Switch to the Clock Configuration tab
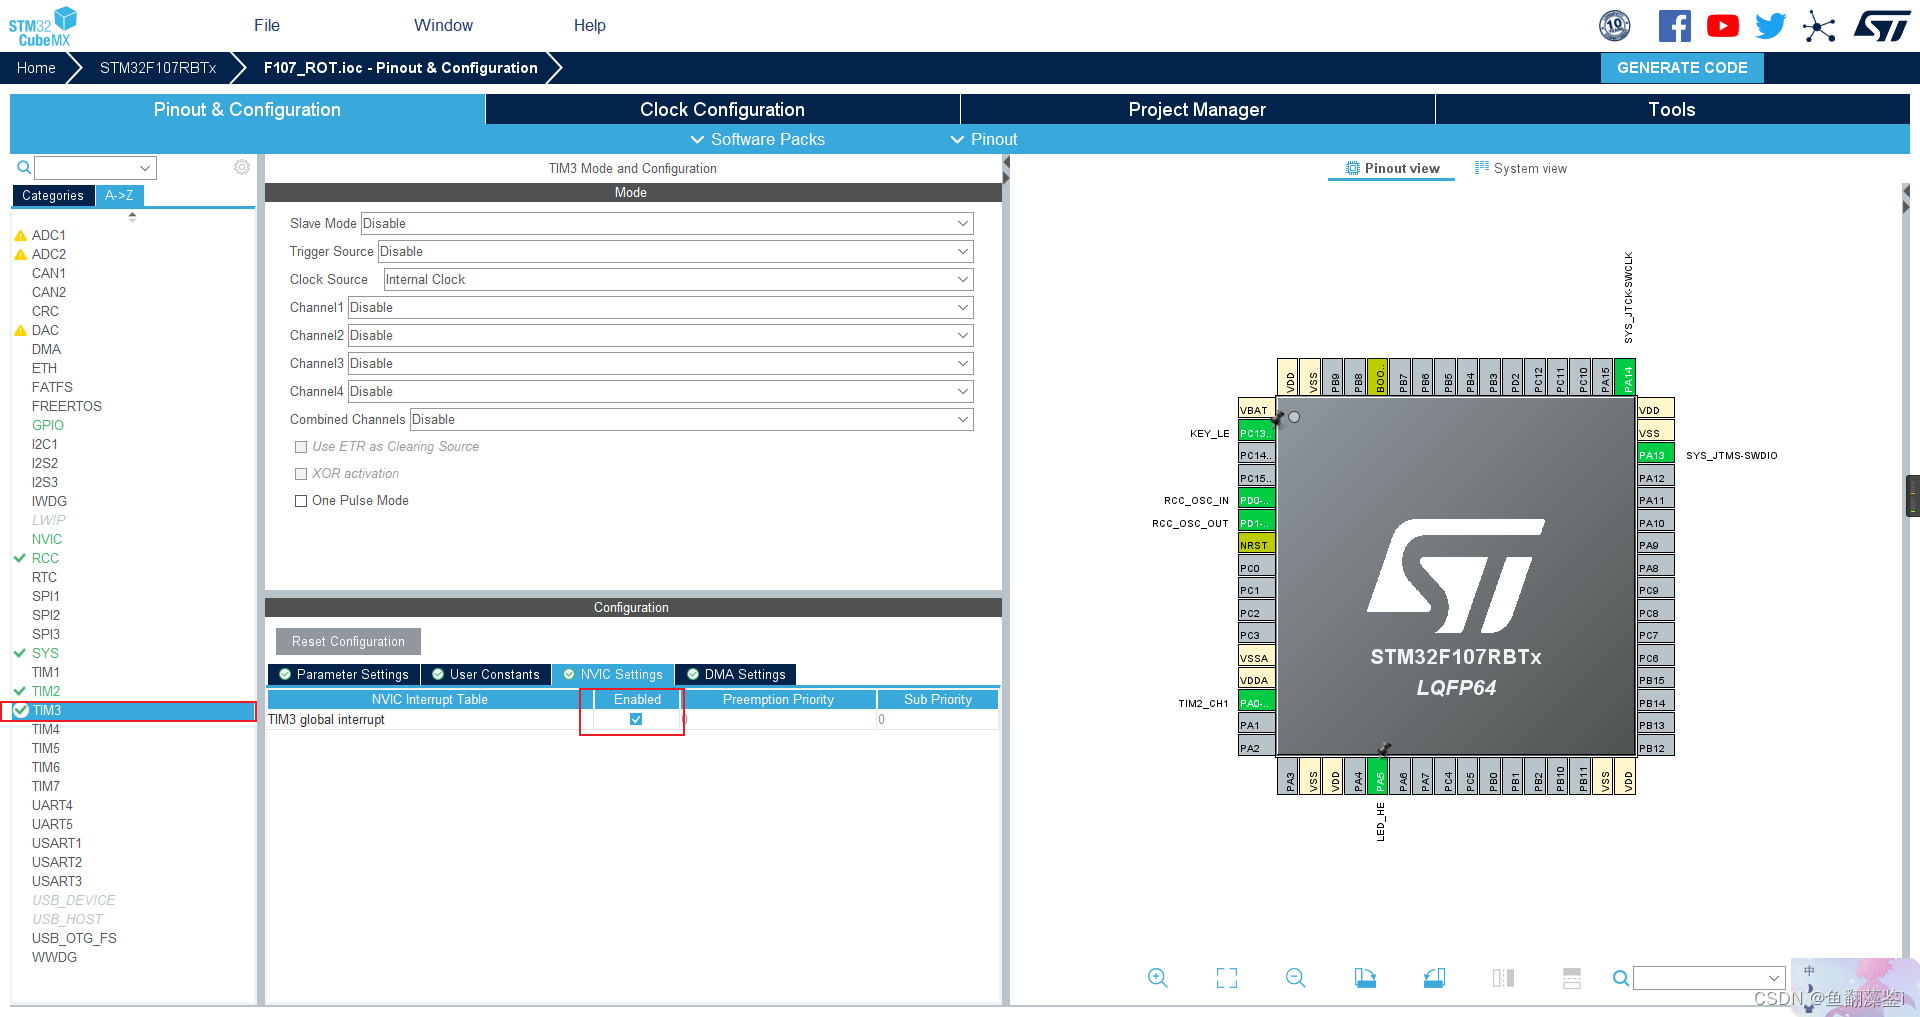1920x1017 pixels. [722, 109]
